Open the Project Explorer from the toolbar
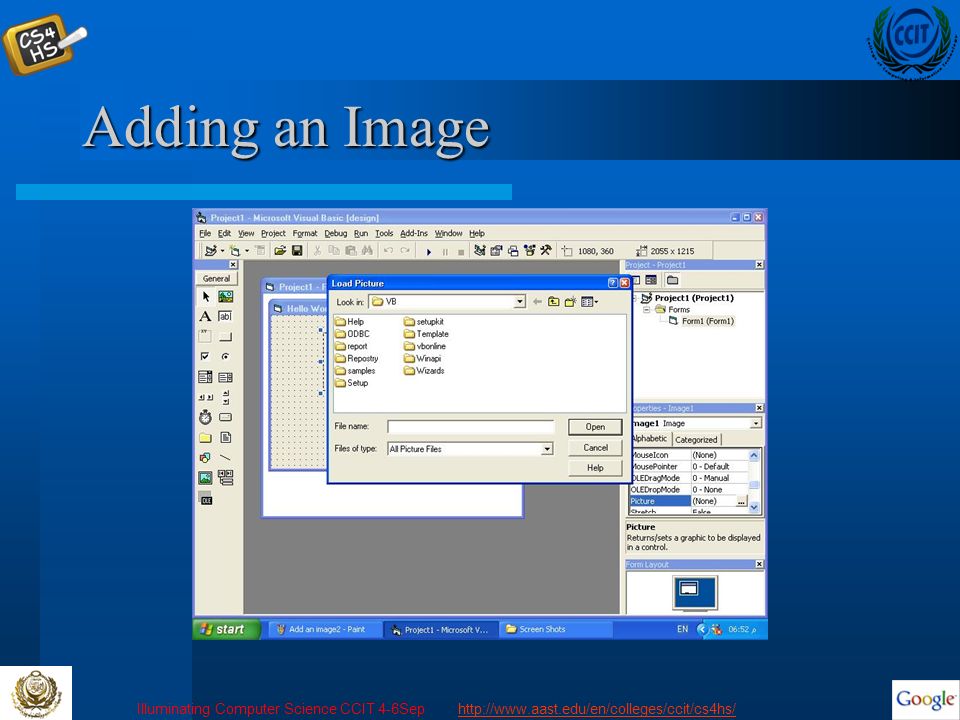 click(480, 250)
